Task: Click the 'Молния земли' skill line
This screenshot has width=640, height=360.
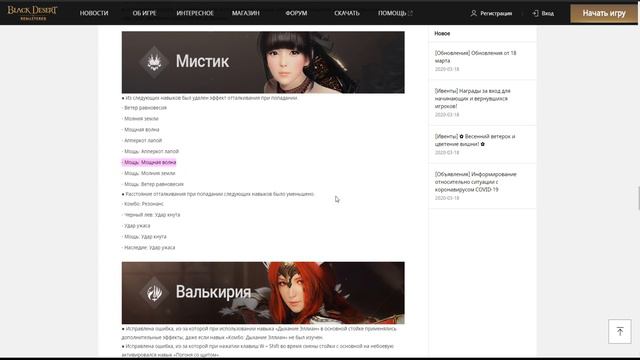Action: click(140, 118)
